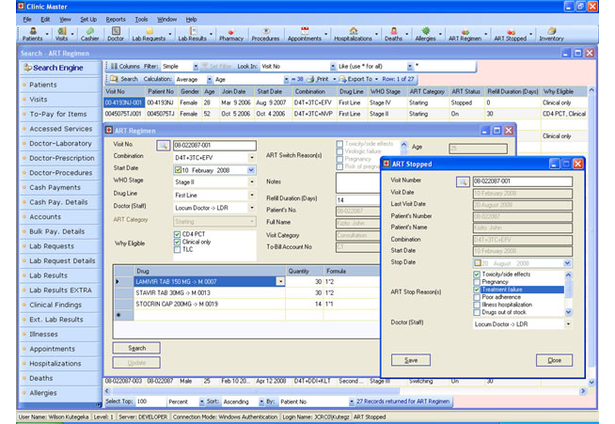Check the TLC eligibility checkbox
The width and height of the screenshot is (615, 424).
pyautogui.click(x=177, y=249)
